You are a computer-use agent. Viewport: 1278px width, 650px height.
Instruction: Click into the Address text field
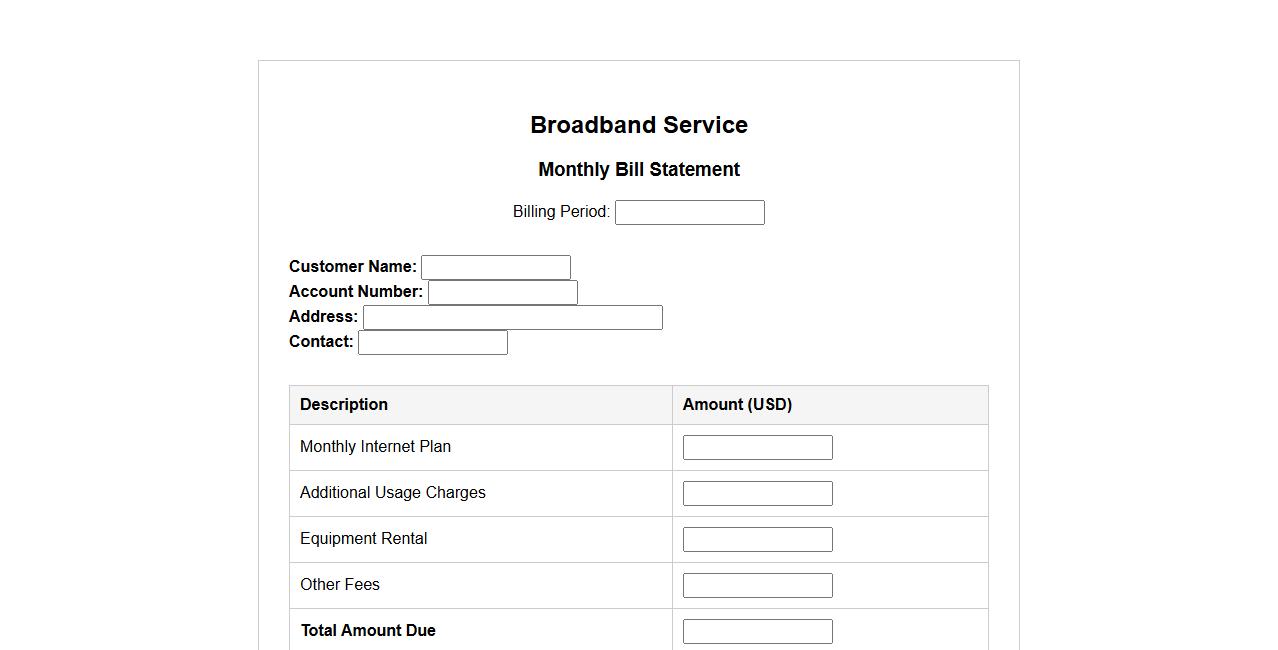(x=512, y=317)
